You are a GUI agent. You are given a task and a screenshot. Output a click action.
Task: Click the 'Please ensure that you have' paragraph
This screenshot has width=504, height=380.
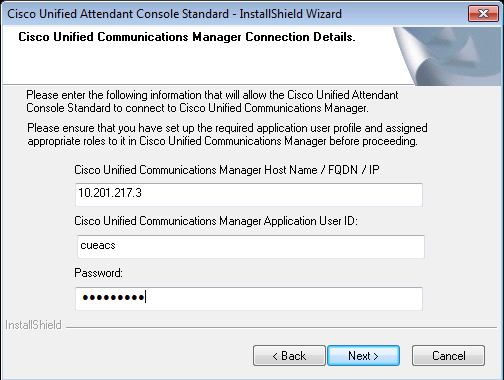click(x=227, y=135)
